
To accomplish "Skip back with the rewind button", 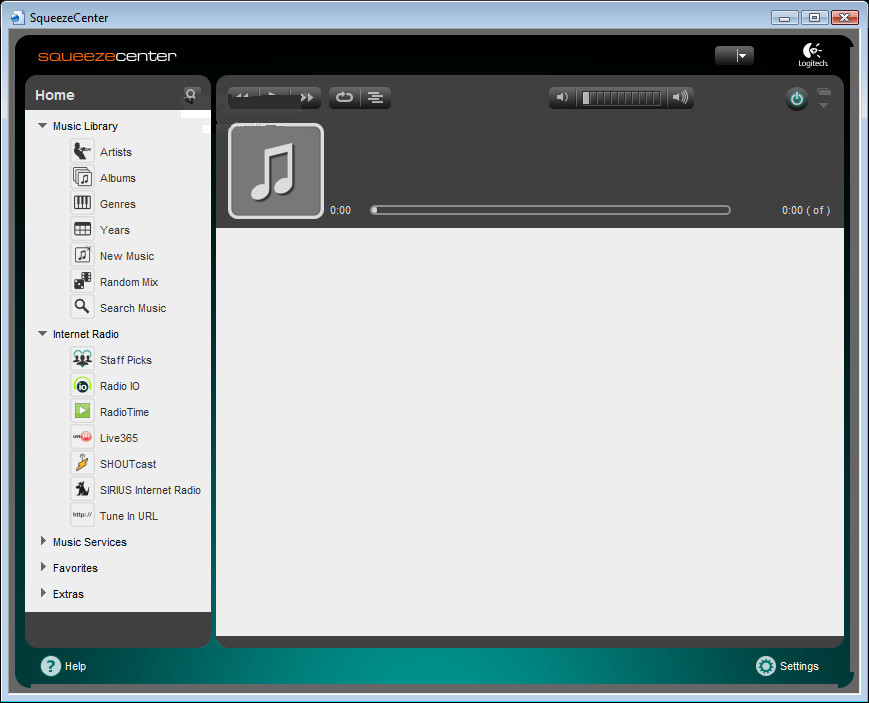I will pyautogui.click(x=242, y=96).
